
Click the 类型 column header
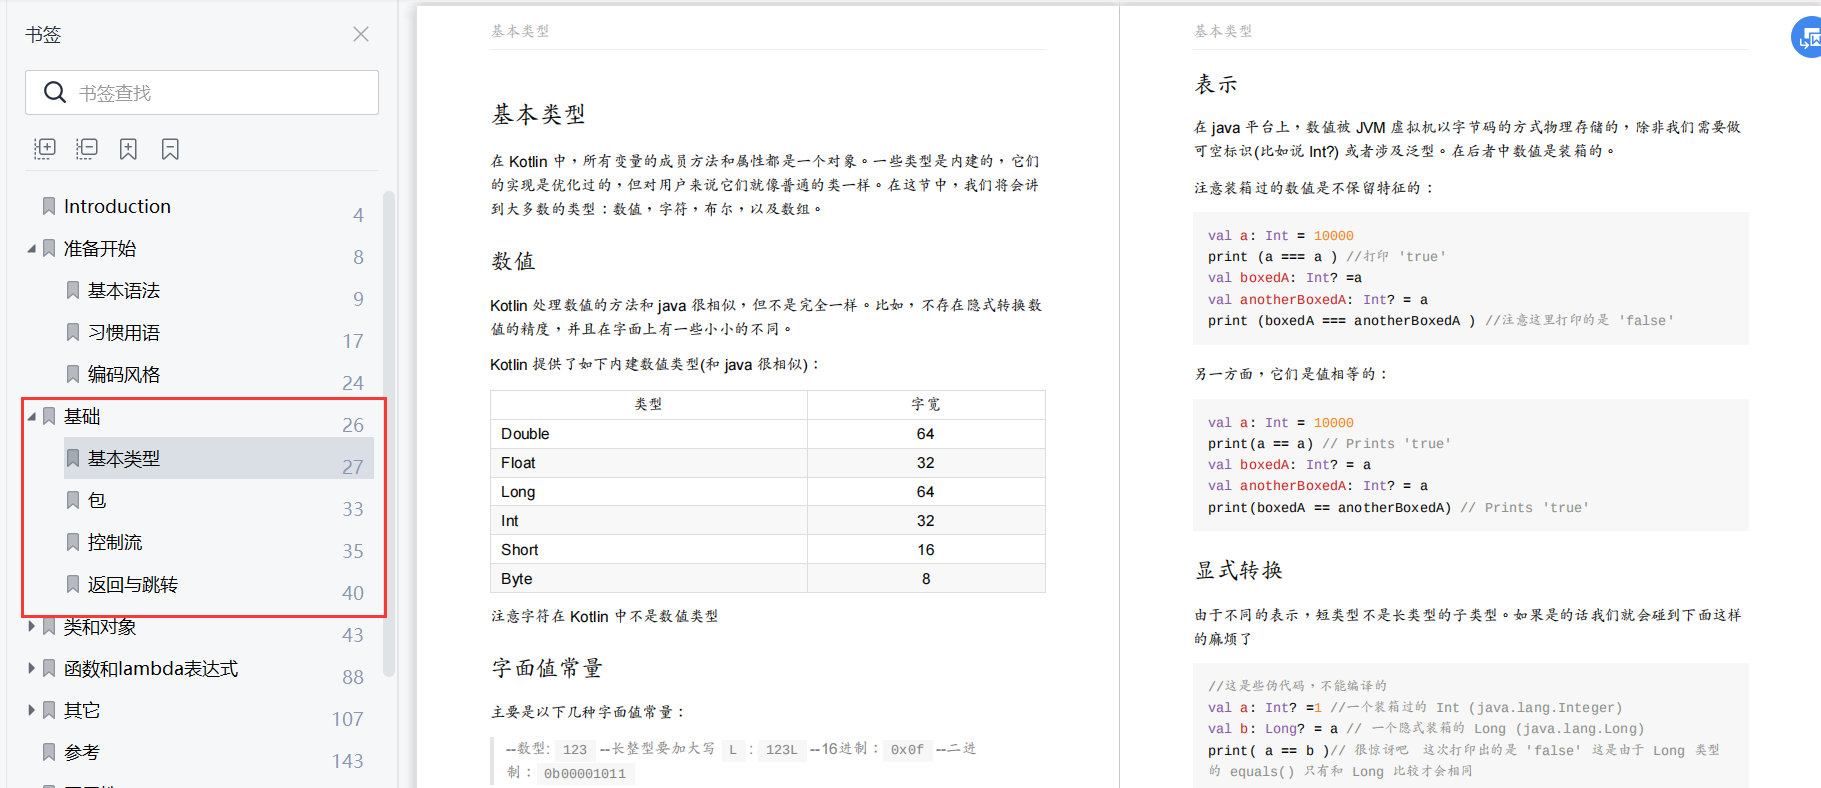click(x=649, y=404)
